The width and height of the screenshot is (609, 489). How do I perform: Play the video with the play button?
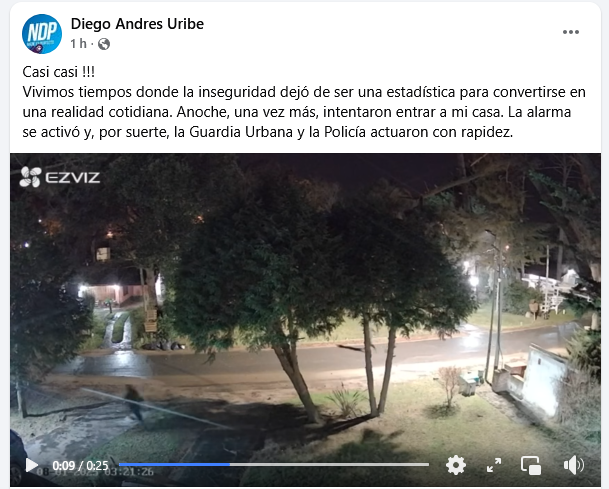[31, 465]
